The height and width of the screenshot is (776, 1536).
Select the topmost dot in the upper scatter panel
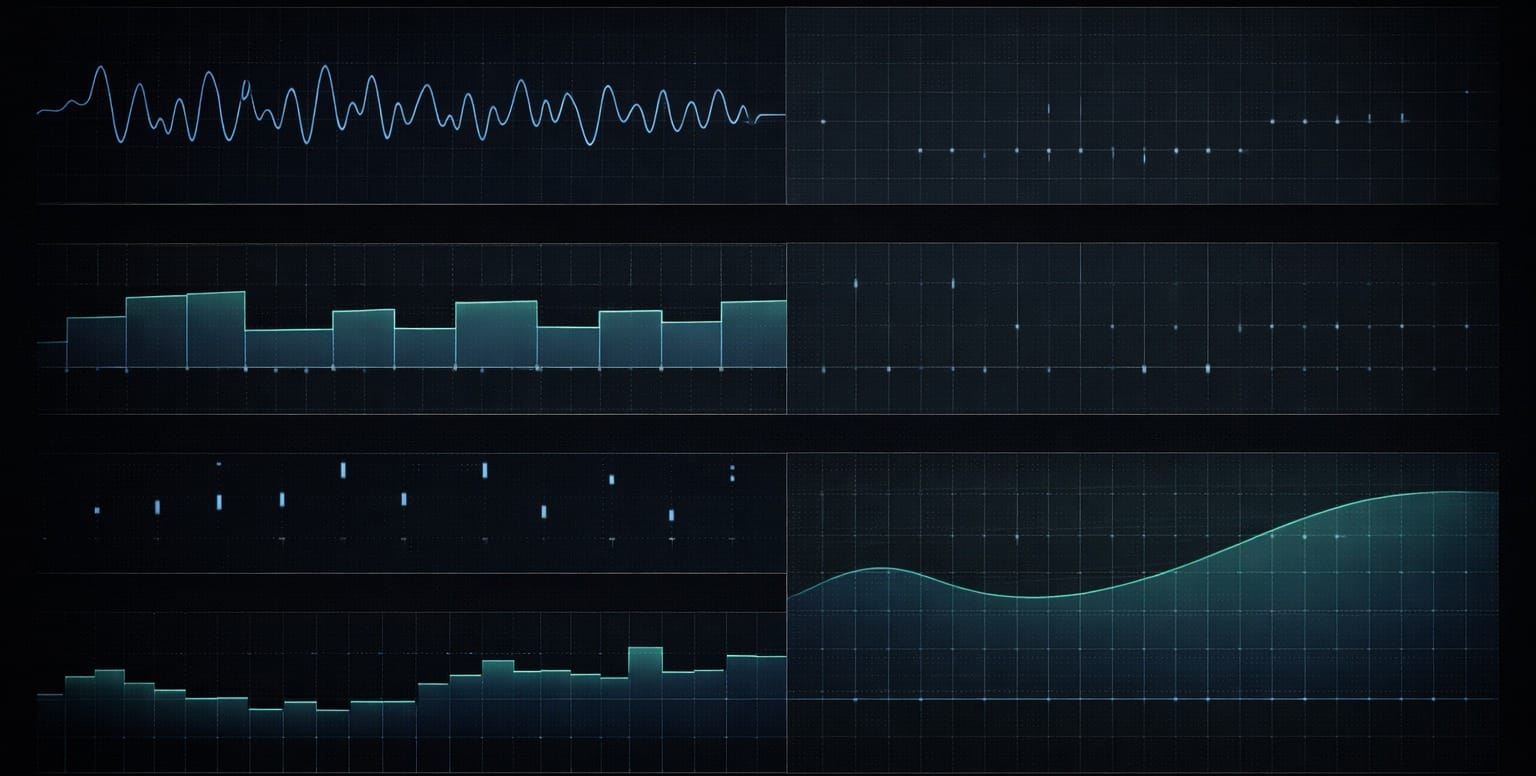tap(1466, 92)
